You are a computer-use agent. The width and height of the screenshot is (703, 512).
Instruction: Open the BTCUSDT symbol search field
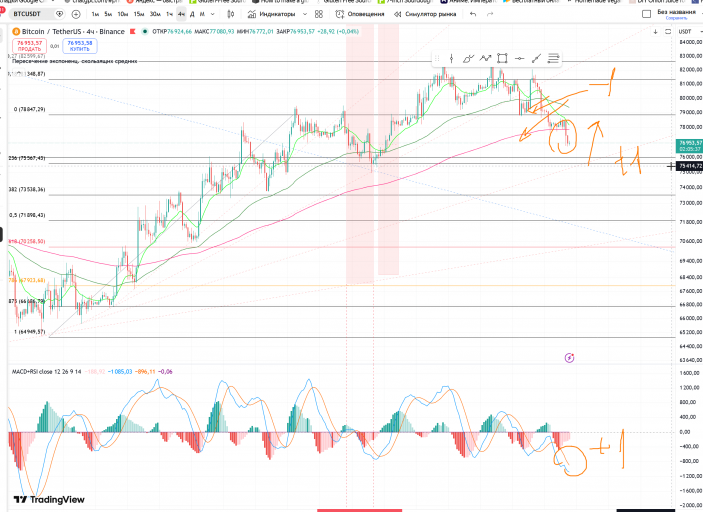tap(27, 14)
